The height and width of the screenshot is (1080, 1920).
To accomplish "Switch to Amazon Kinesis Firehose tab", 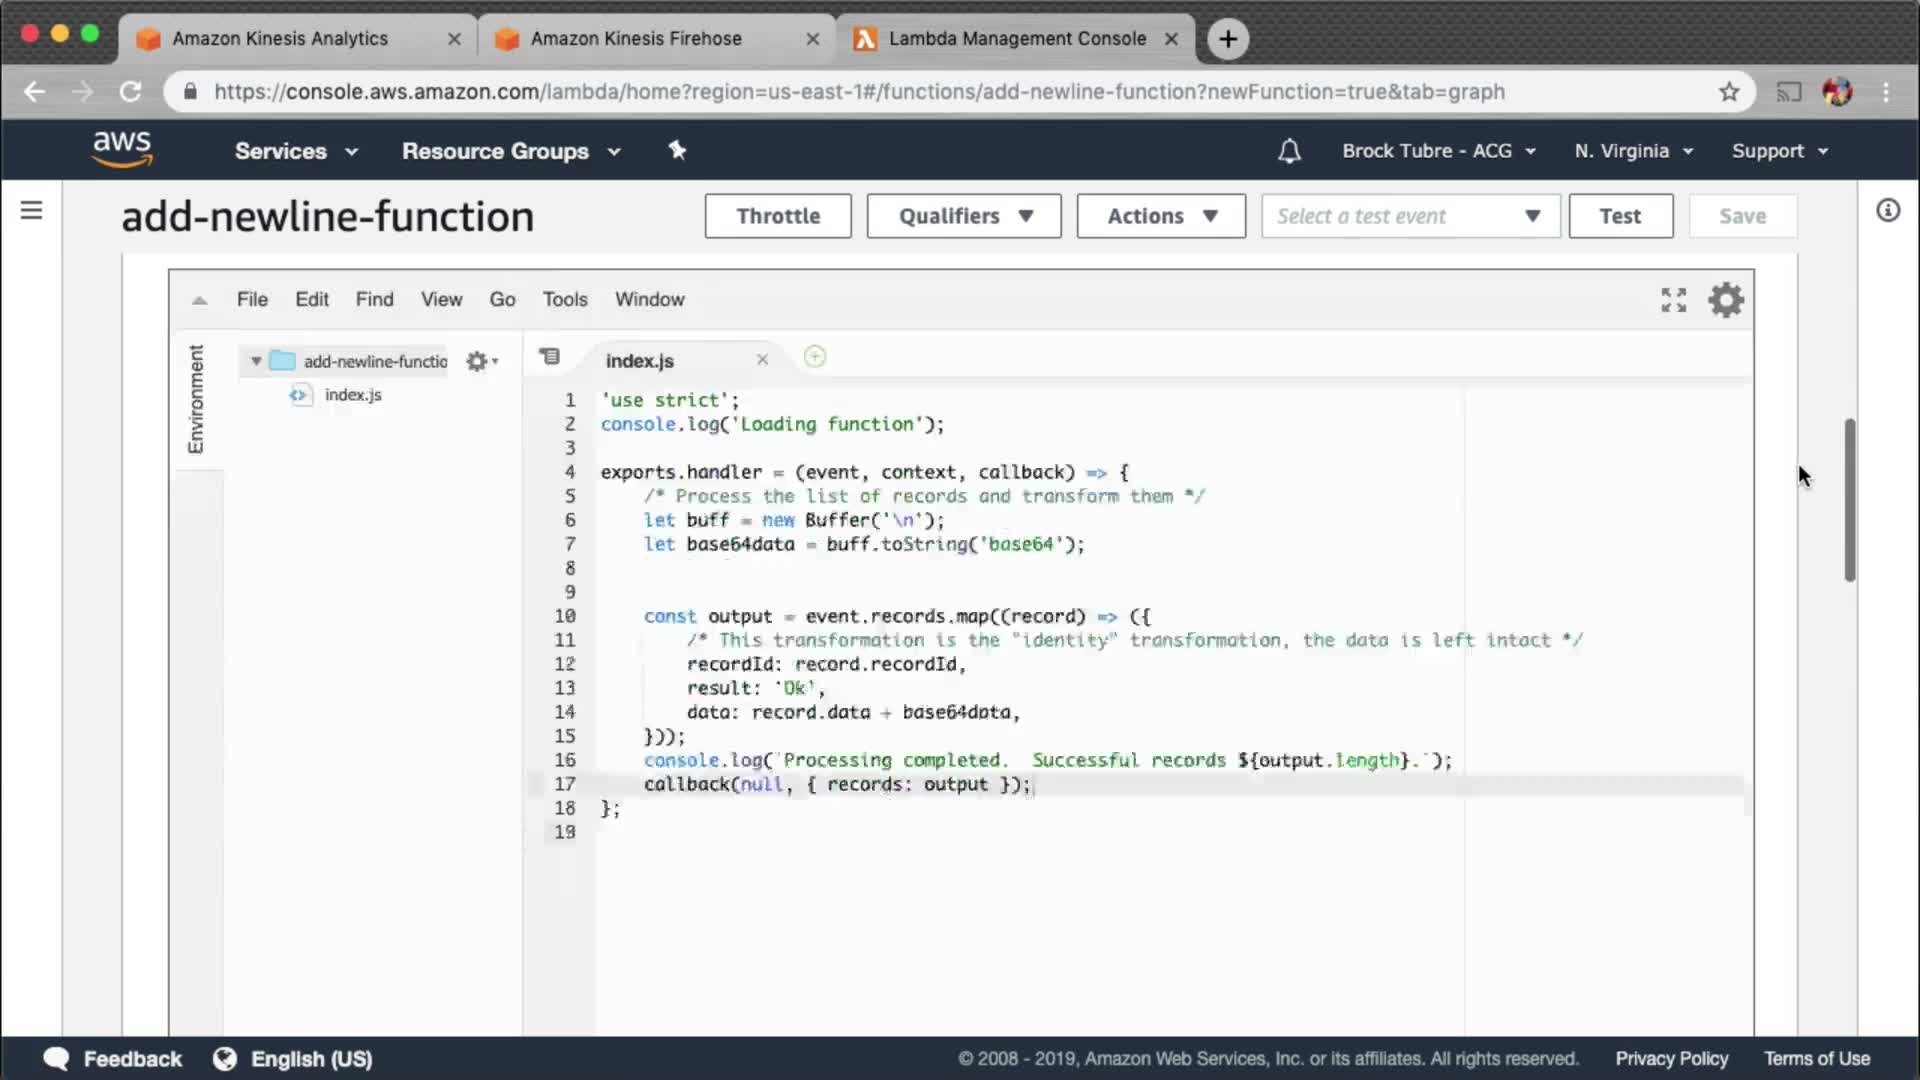I will click(636, 39).
